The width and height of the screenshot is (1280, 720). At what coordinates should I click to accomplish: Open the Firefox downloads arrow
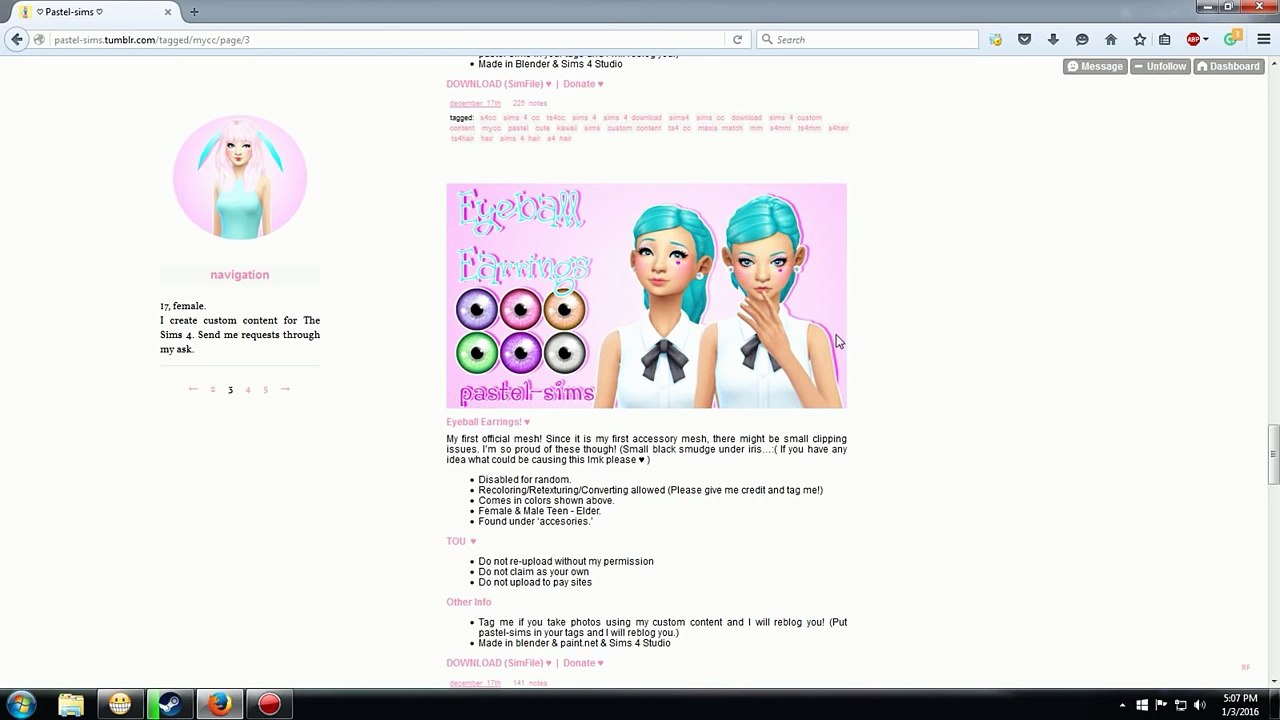point(1053,40)
